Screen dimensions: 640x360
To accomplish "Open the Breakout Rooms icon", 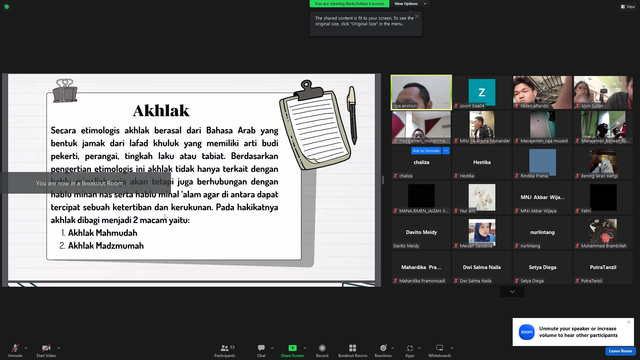I will tap(353, 348).
